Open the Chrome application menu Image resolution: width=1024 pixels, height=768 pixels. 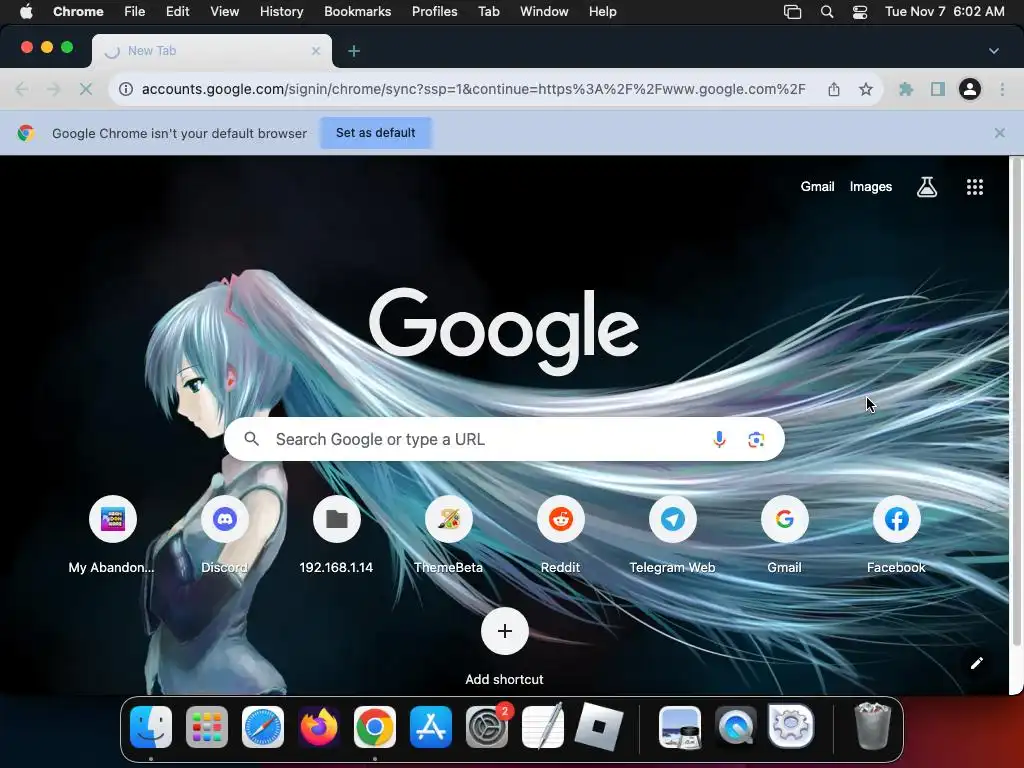click(x=78, y=12)
